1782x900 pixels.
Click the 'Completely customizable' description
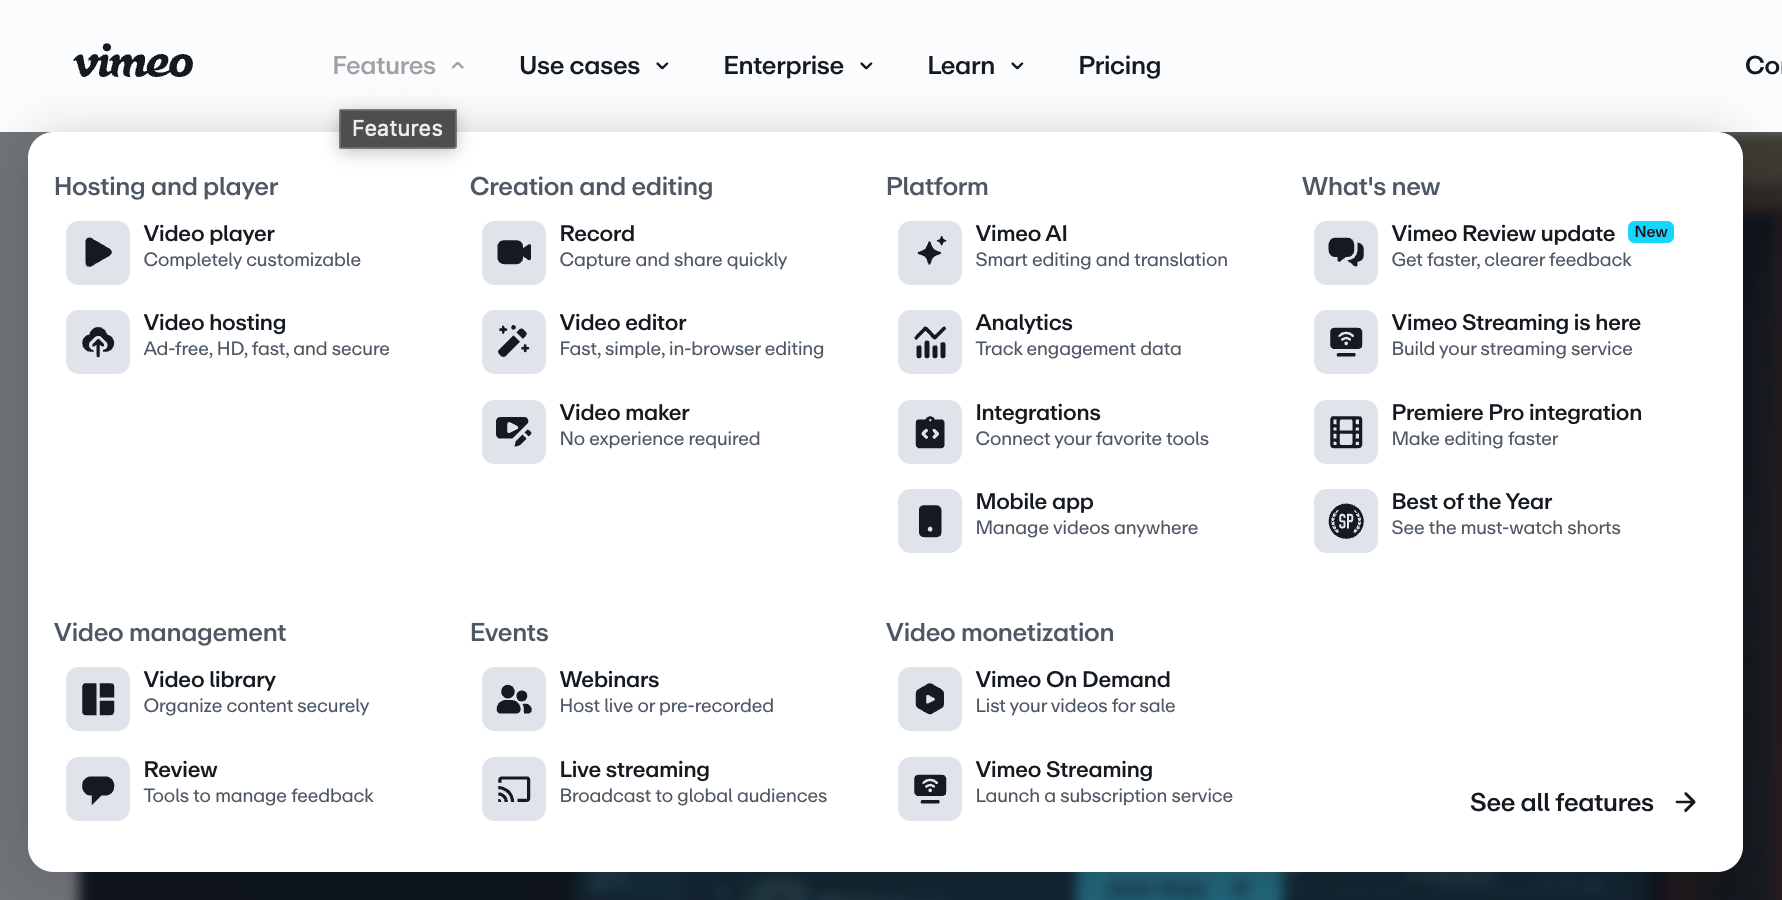pos(252,260)
